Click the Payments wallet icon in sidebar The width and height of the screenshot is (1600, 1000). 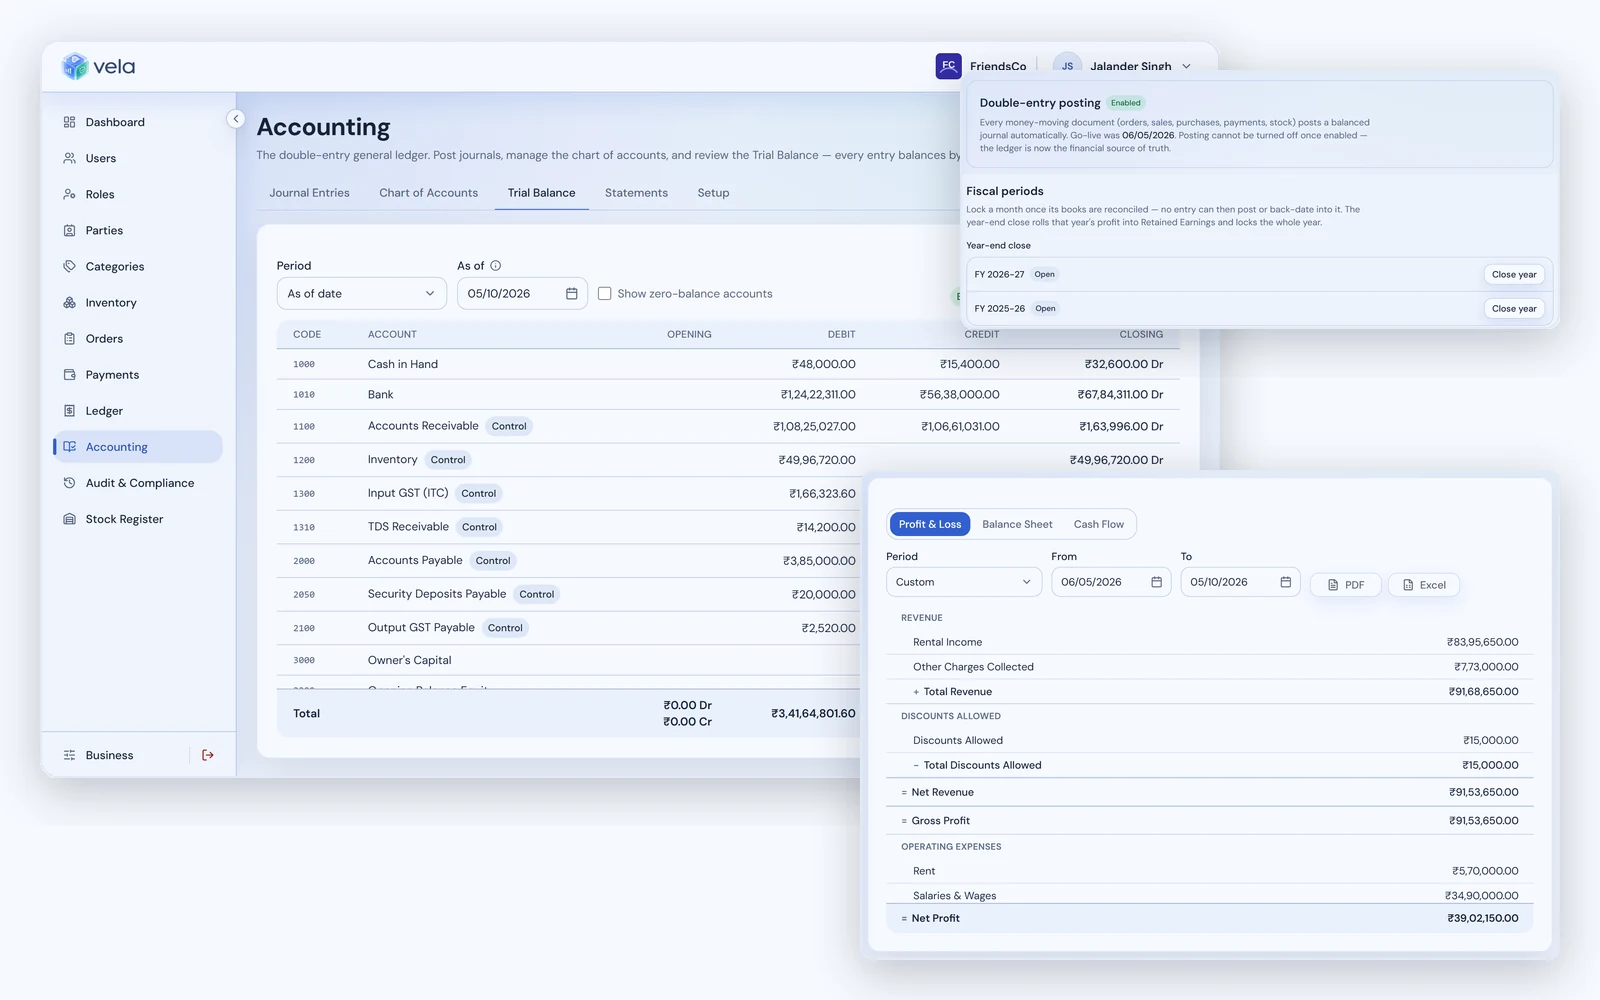click(x=69, y=374)
